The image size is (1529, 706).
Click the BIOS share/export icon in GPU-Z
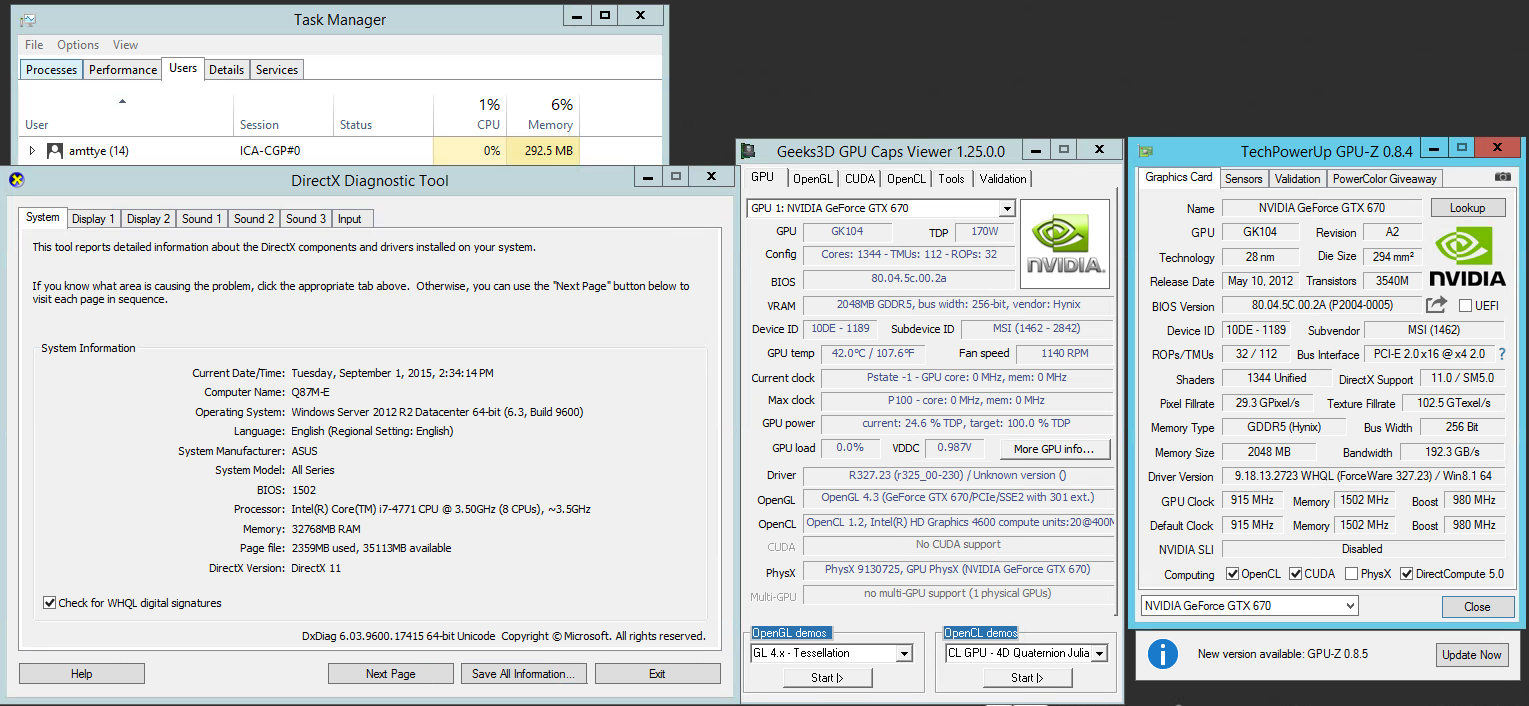click(1436, 305)
